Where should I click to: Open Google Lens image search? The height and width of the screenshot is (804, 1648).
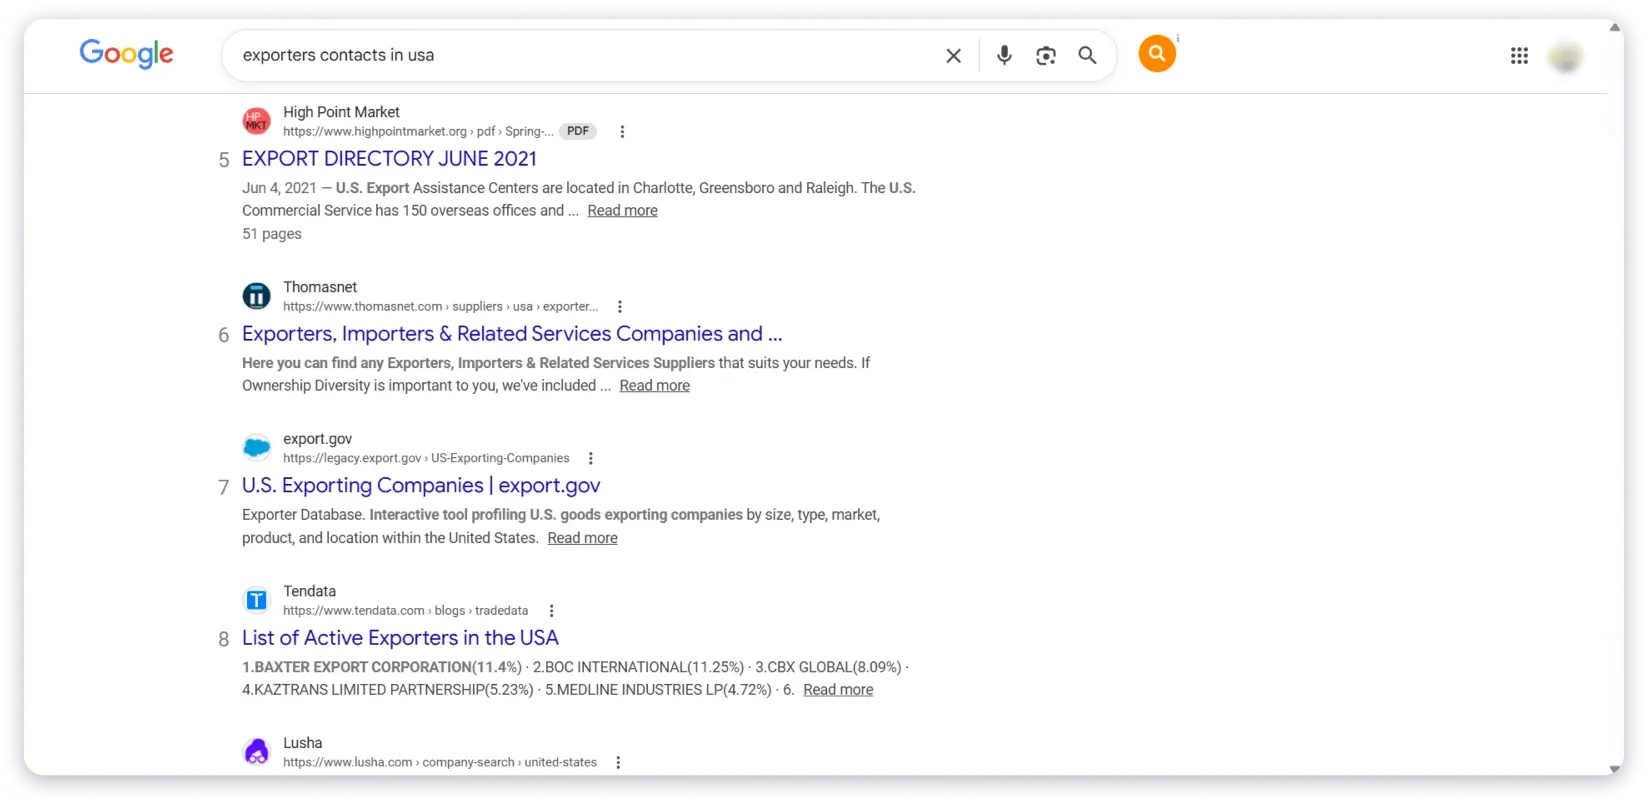pos(1046,56)
